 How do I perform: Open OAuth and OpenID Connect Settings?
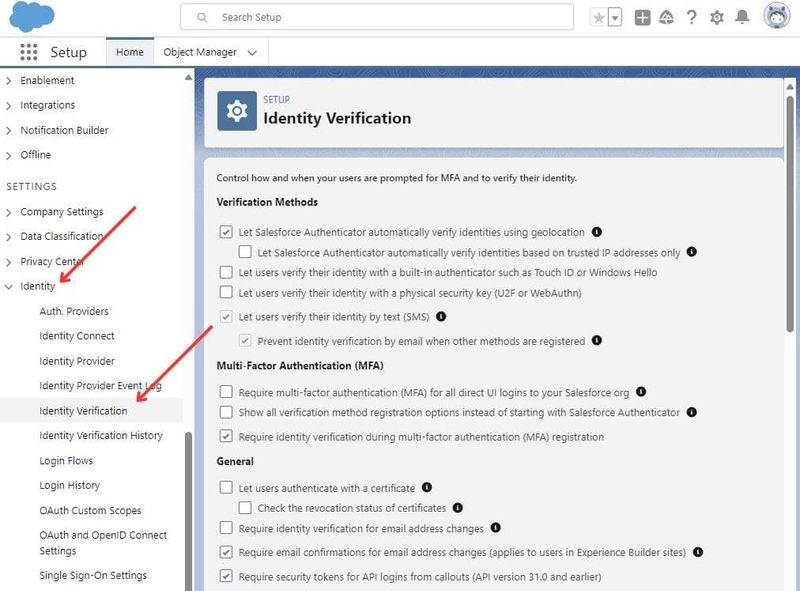(x=103, y=543)
